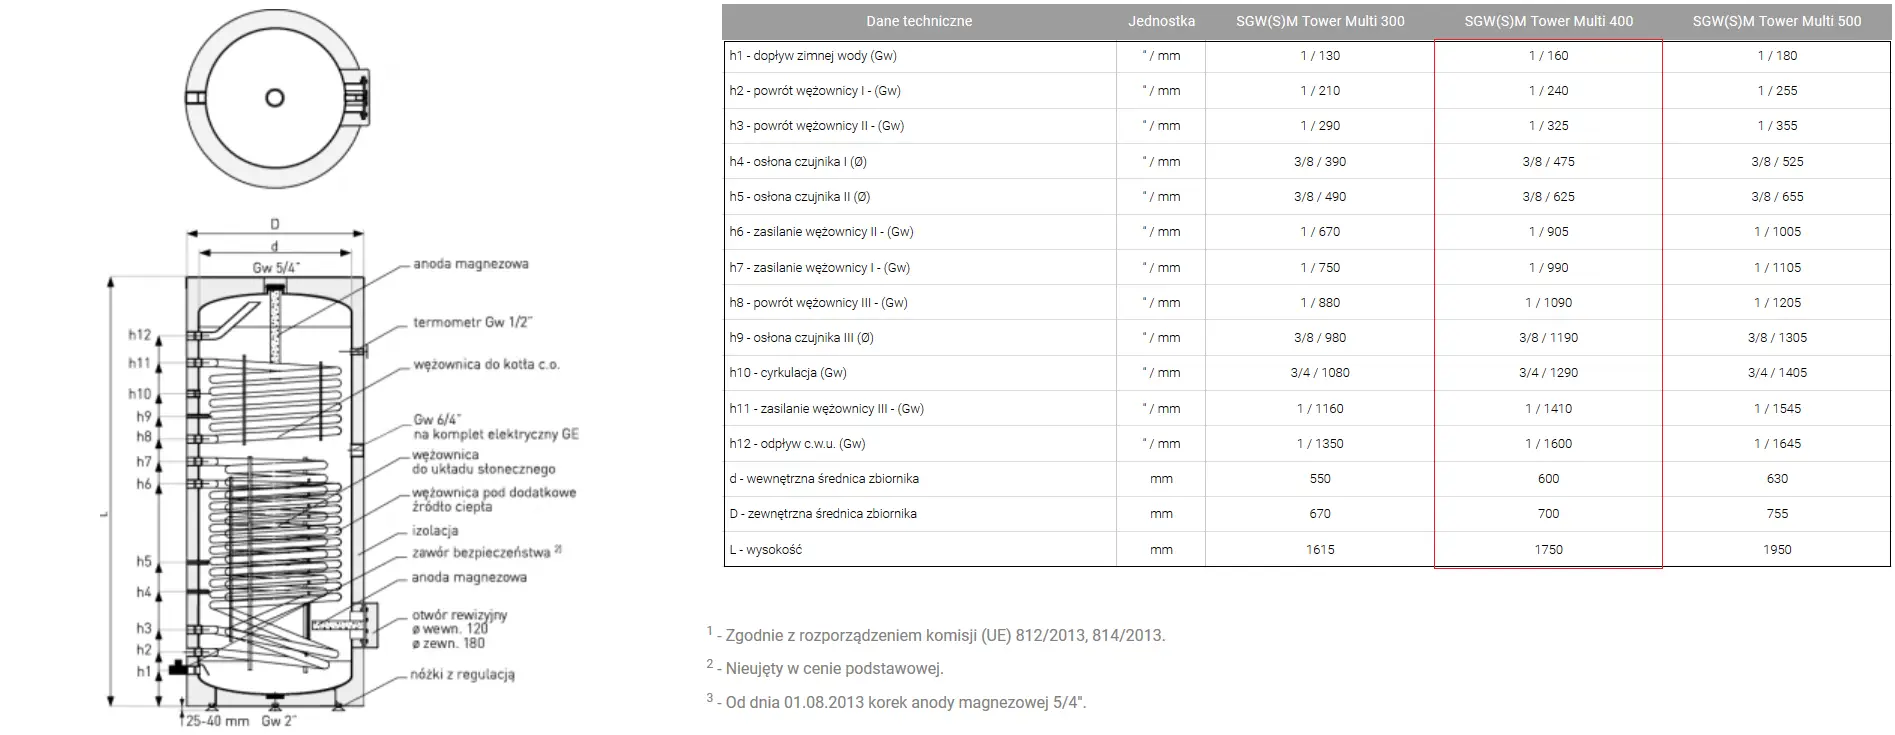
Task: Select the SGW(S)M Tower Multi 400 column header
Action: pyautogui.click(x=1548, y=21)
